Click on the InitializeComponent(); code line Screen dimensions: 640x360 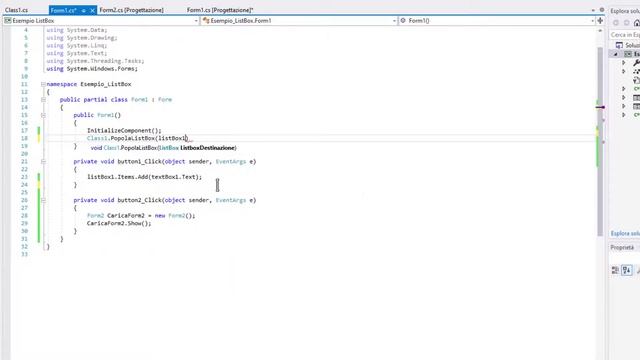(124, 131)
